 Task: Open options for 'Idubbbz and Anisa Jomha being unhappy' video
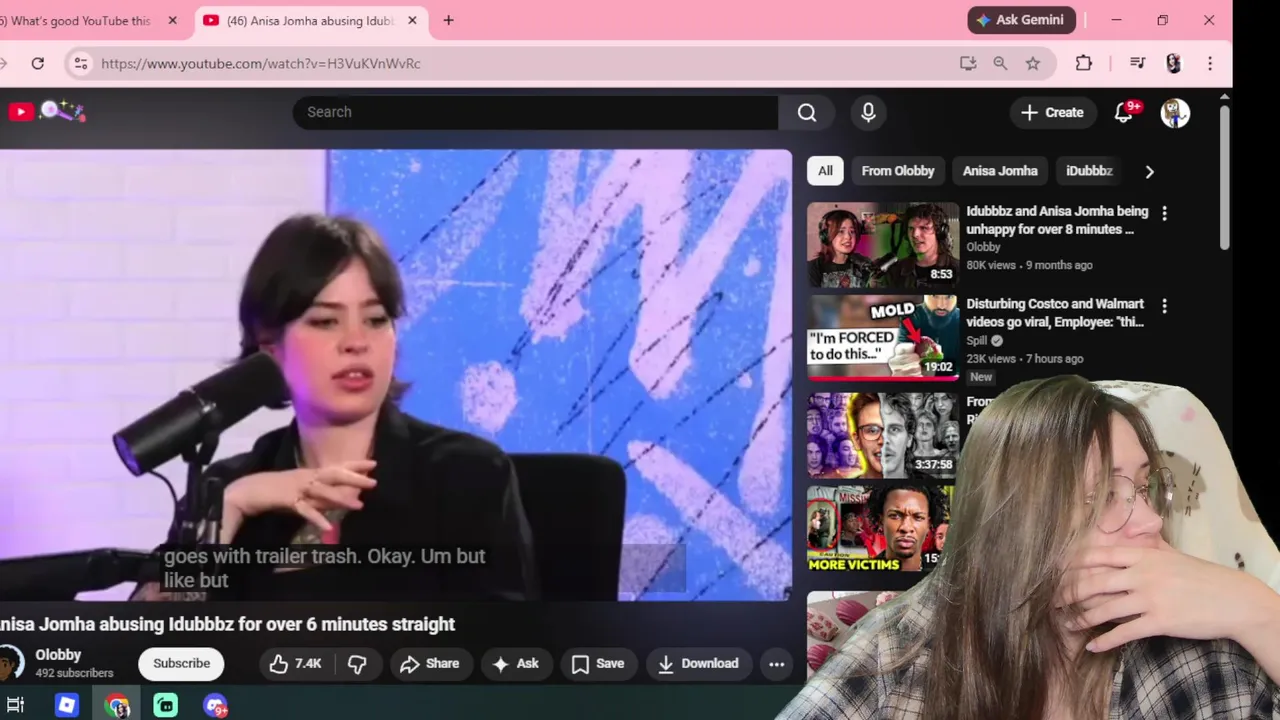coord(1164,213)
